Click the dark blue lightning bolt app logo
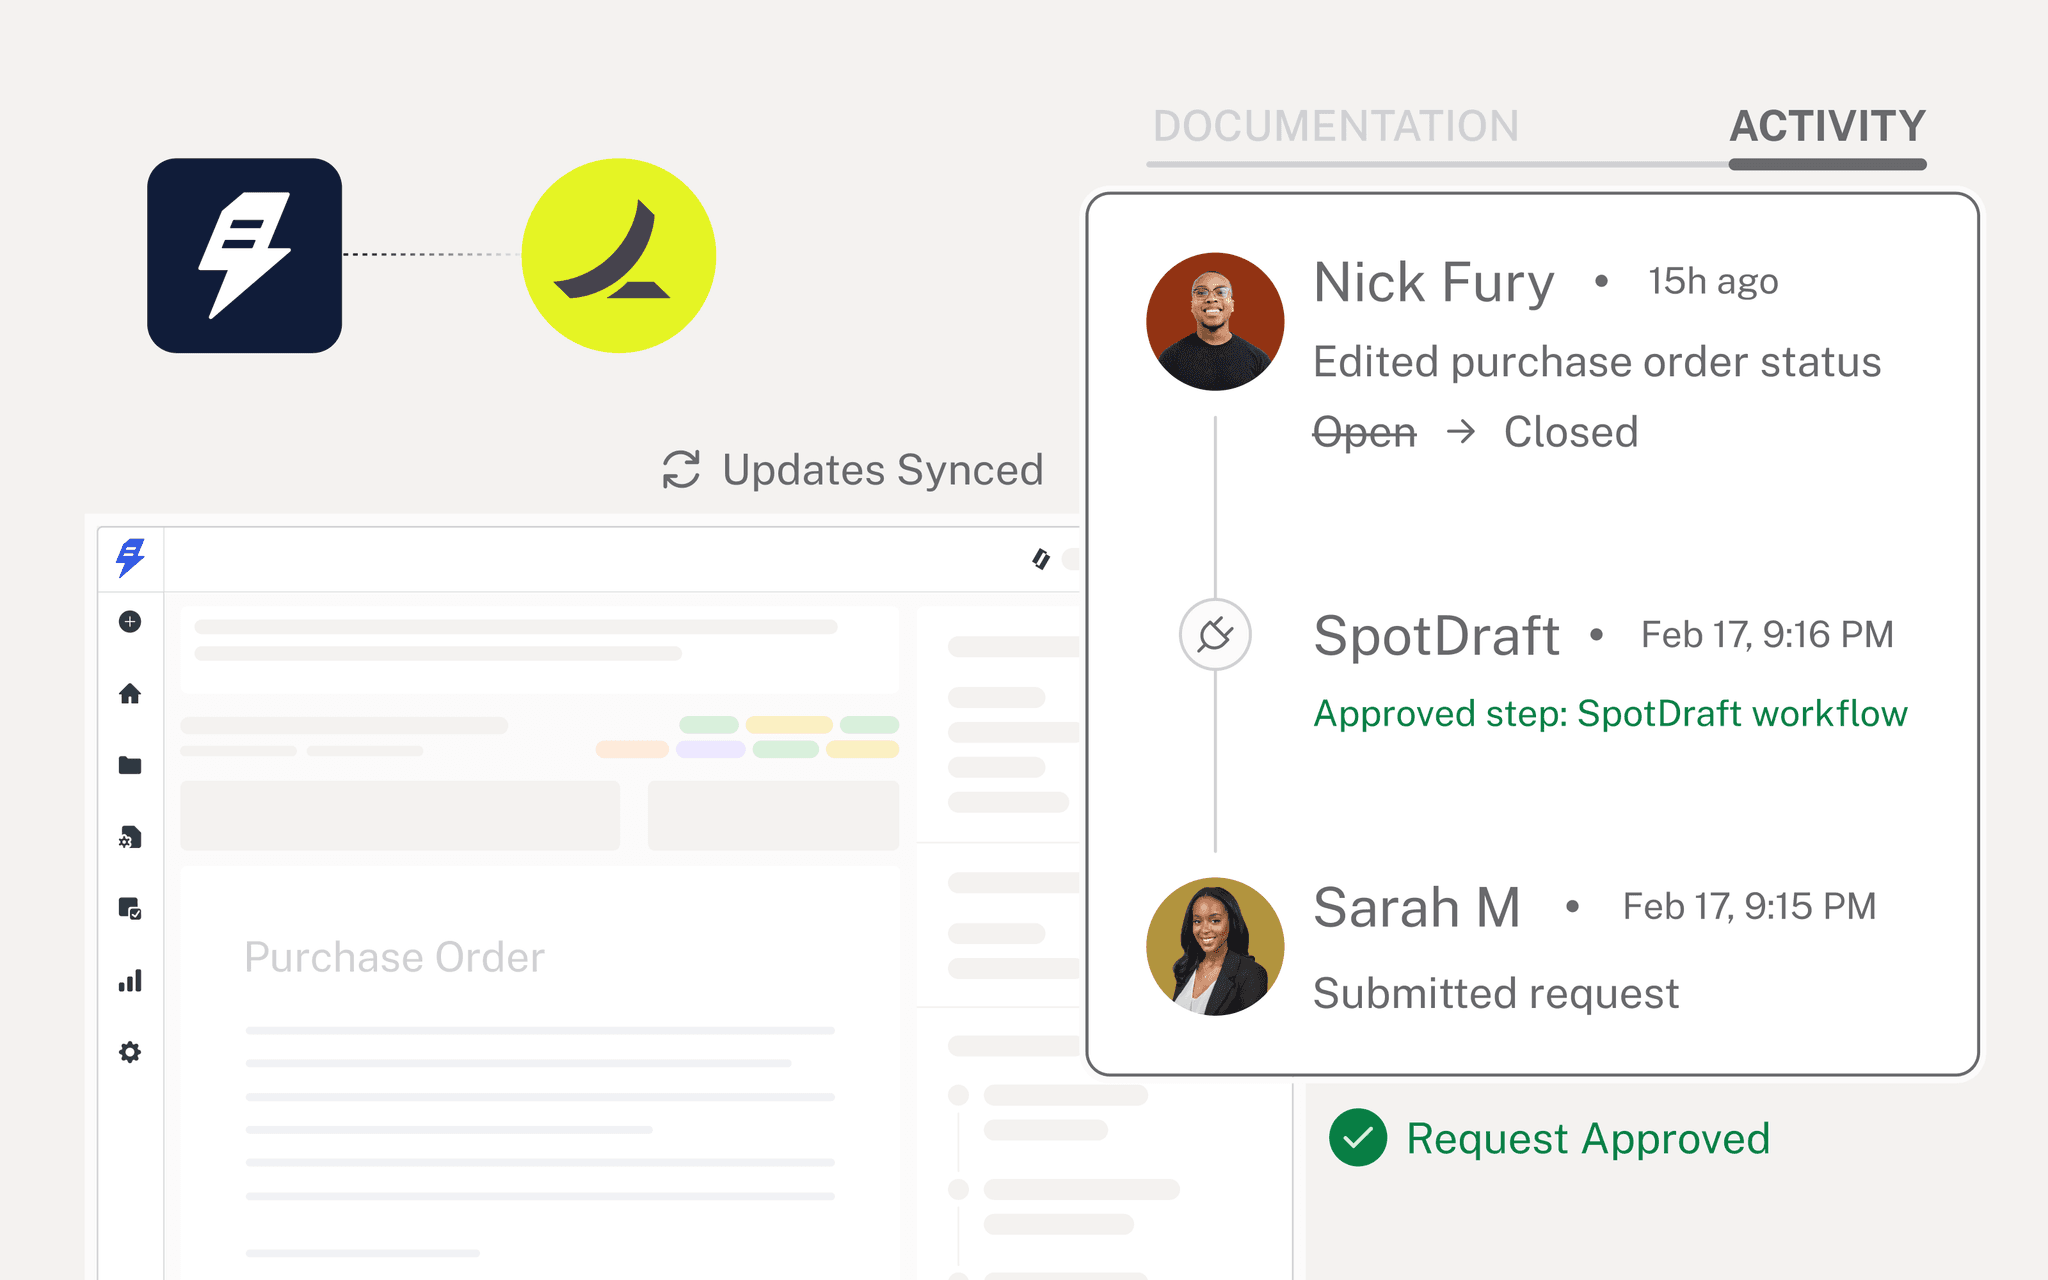The image size is (2048, 1280). coord(245,255)
